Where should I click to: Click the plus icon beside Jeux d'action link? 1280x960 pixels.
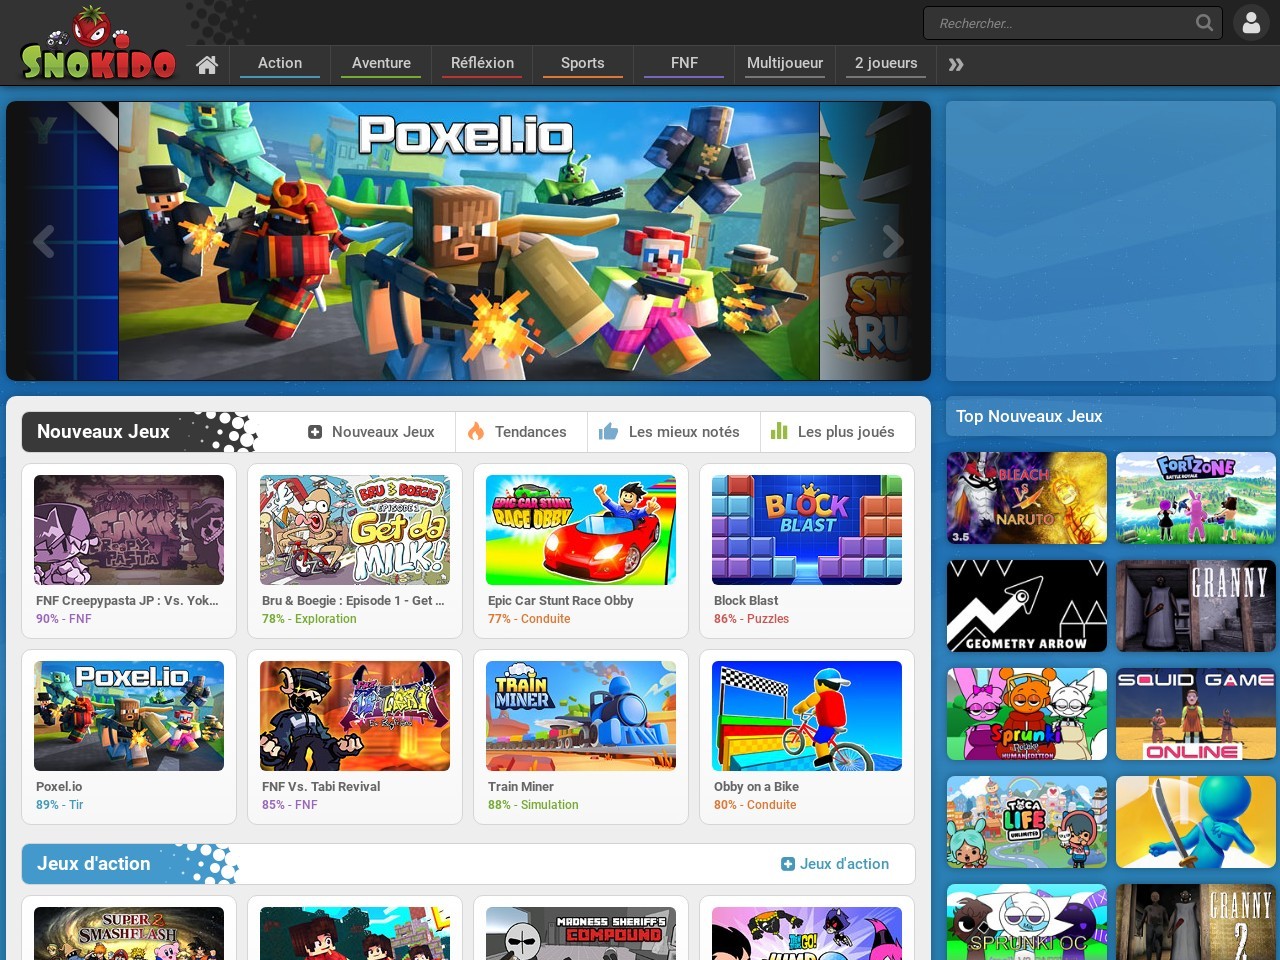coord(788,864)
